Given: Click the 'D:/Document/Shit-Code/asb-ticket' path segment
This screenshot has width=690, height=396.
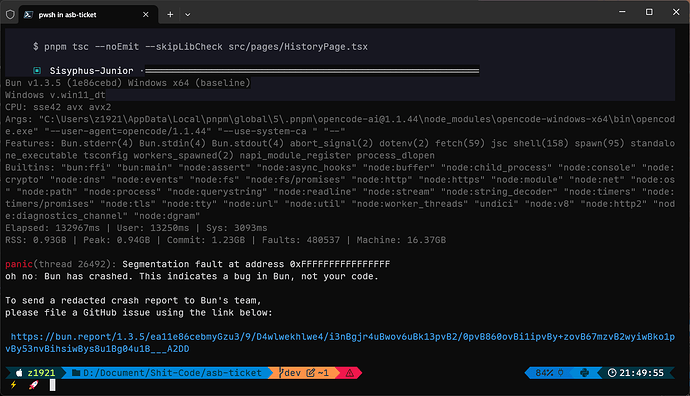Looking at the screenshot, I should click(172, 373).
